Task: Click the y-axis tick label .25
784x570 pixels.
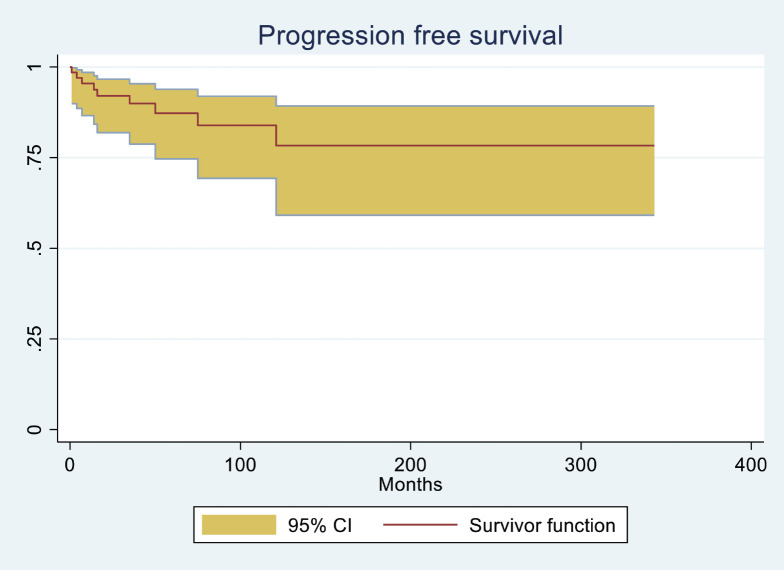Action: (x=34, y=338)
